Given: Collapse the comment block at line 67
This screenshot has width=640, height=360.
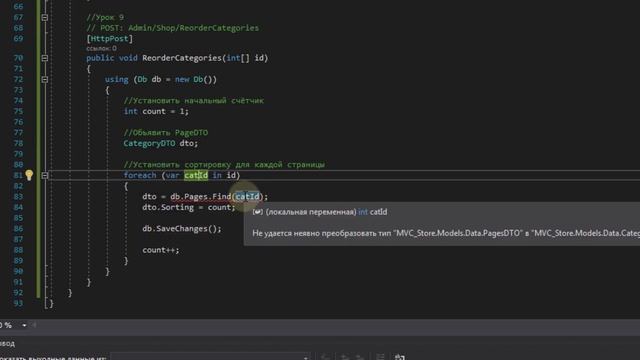Looking at the screenshot, I should tap(44, 18).
